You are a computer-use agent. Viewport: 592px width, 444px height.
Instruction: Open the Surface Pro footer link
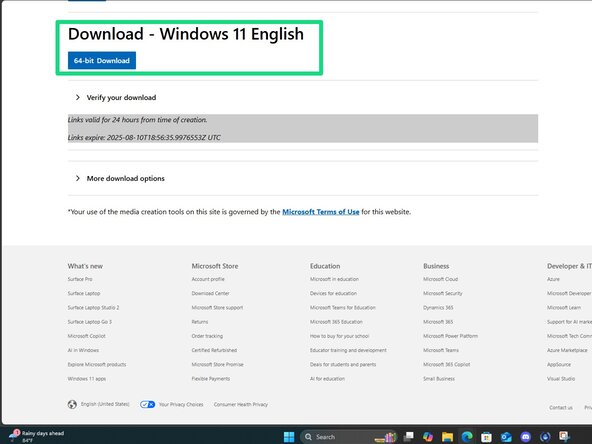point(80,279)
